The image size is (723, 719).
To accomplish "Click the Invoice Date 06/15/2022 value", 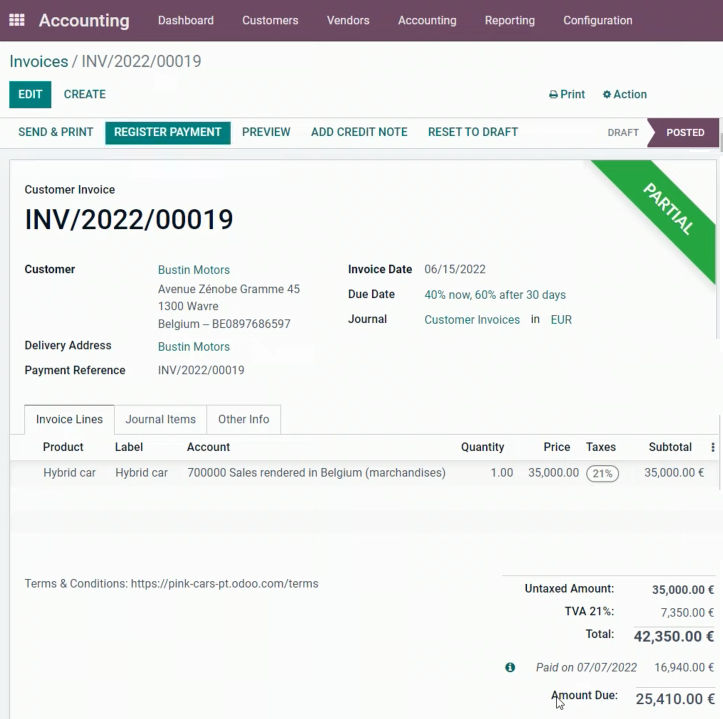I will click(x=455, y=269).
